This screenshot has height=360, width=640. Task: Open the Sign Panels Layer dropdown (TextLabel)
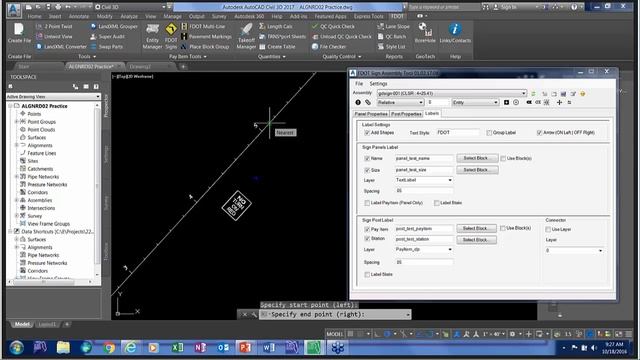(424, 180)
